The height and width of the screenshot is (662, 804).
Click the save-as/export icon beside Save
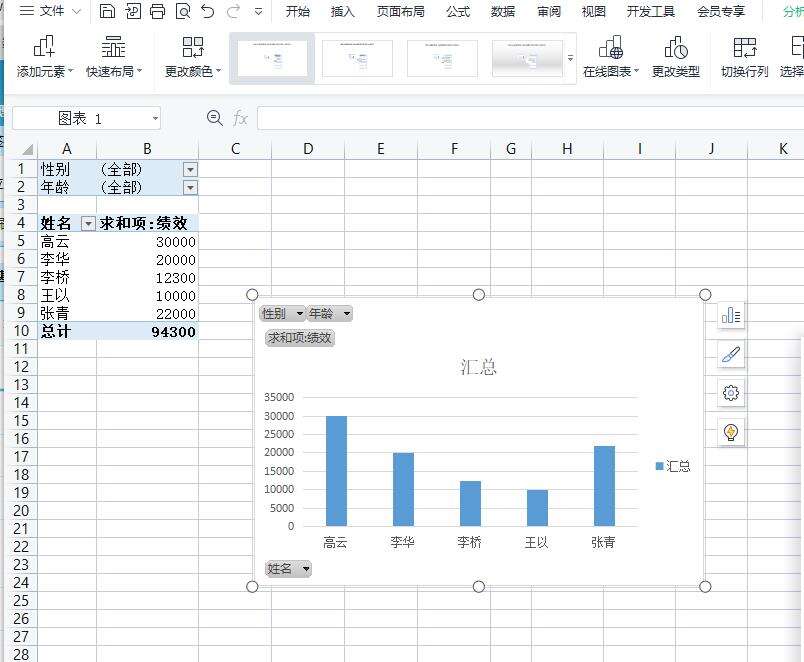tap(133, 11)
